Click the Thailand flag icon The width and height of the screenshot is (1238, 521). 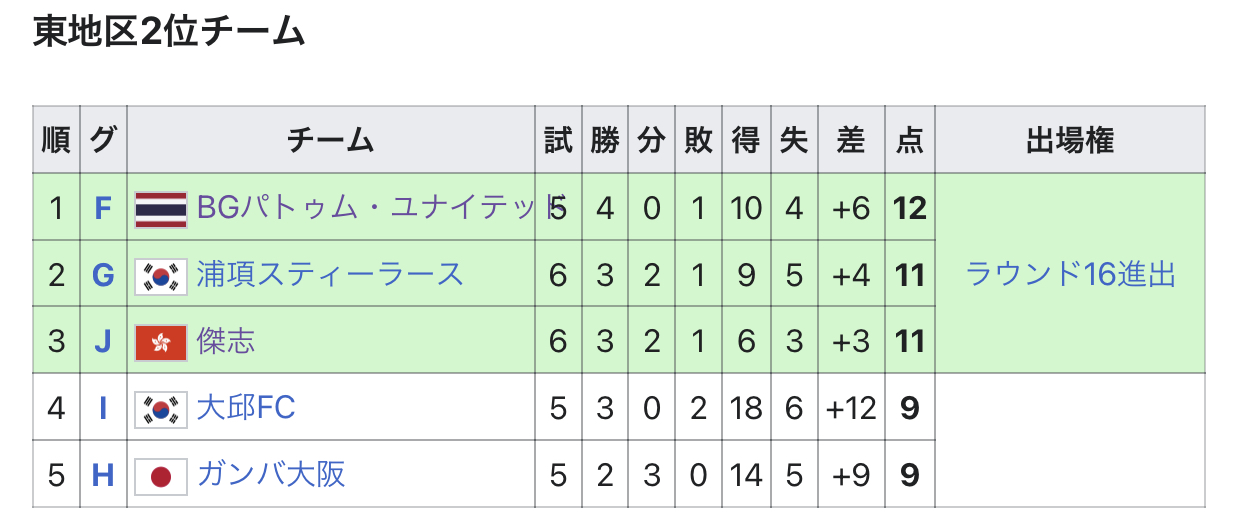point(161,209)
